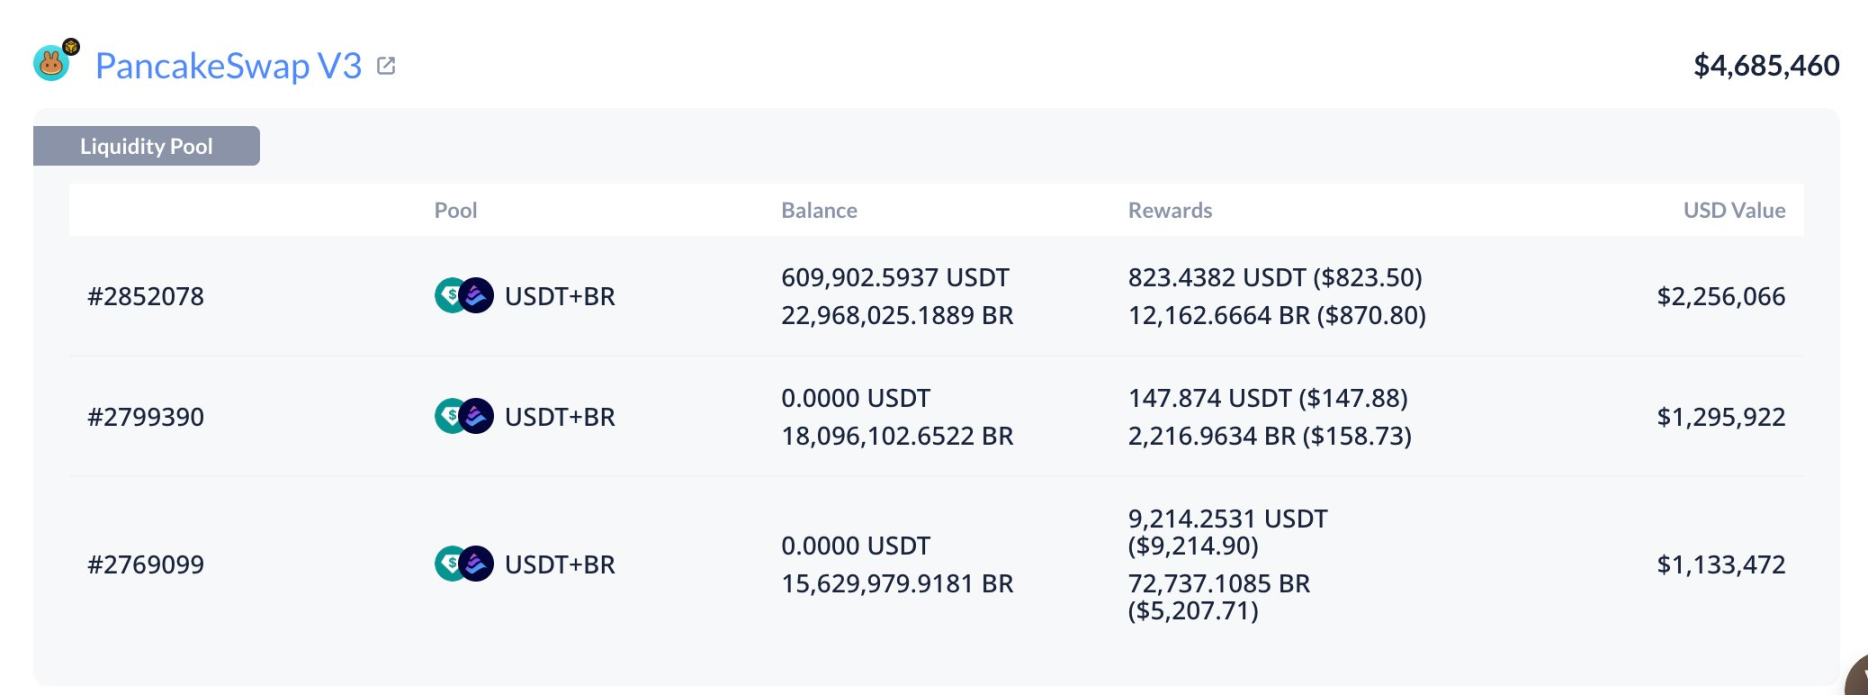Click the $1,295,922 USD value

[1721, 416]
